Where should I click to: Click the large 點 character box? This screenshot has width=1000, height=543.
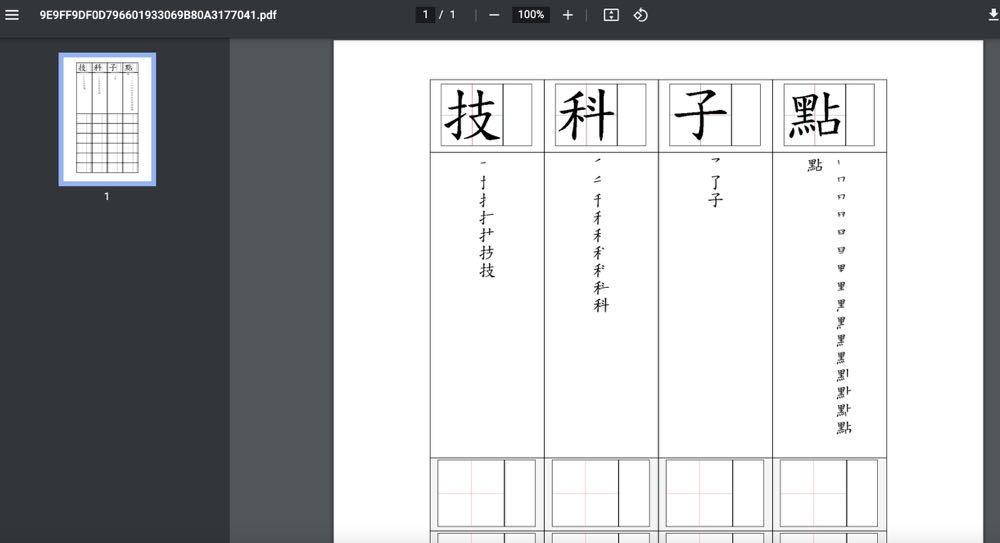coord(815,115)
